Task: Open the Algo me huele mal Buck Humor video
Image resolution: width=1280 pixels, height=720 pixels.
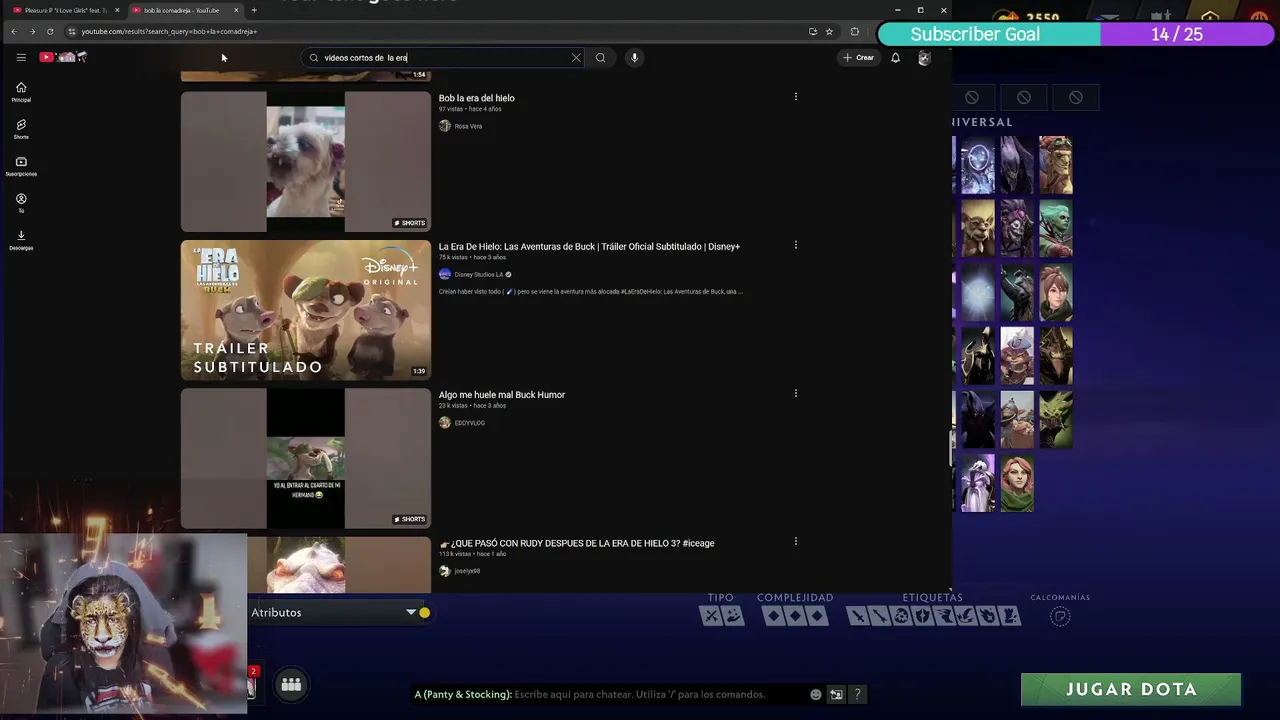Action: point(501,395)
